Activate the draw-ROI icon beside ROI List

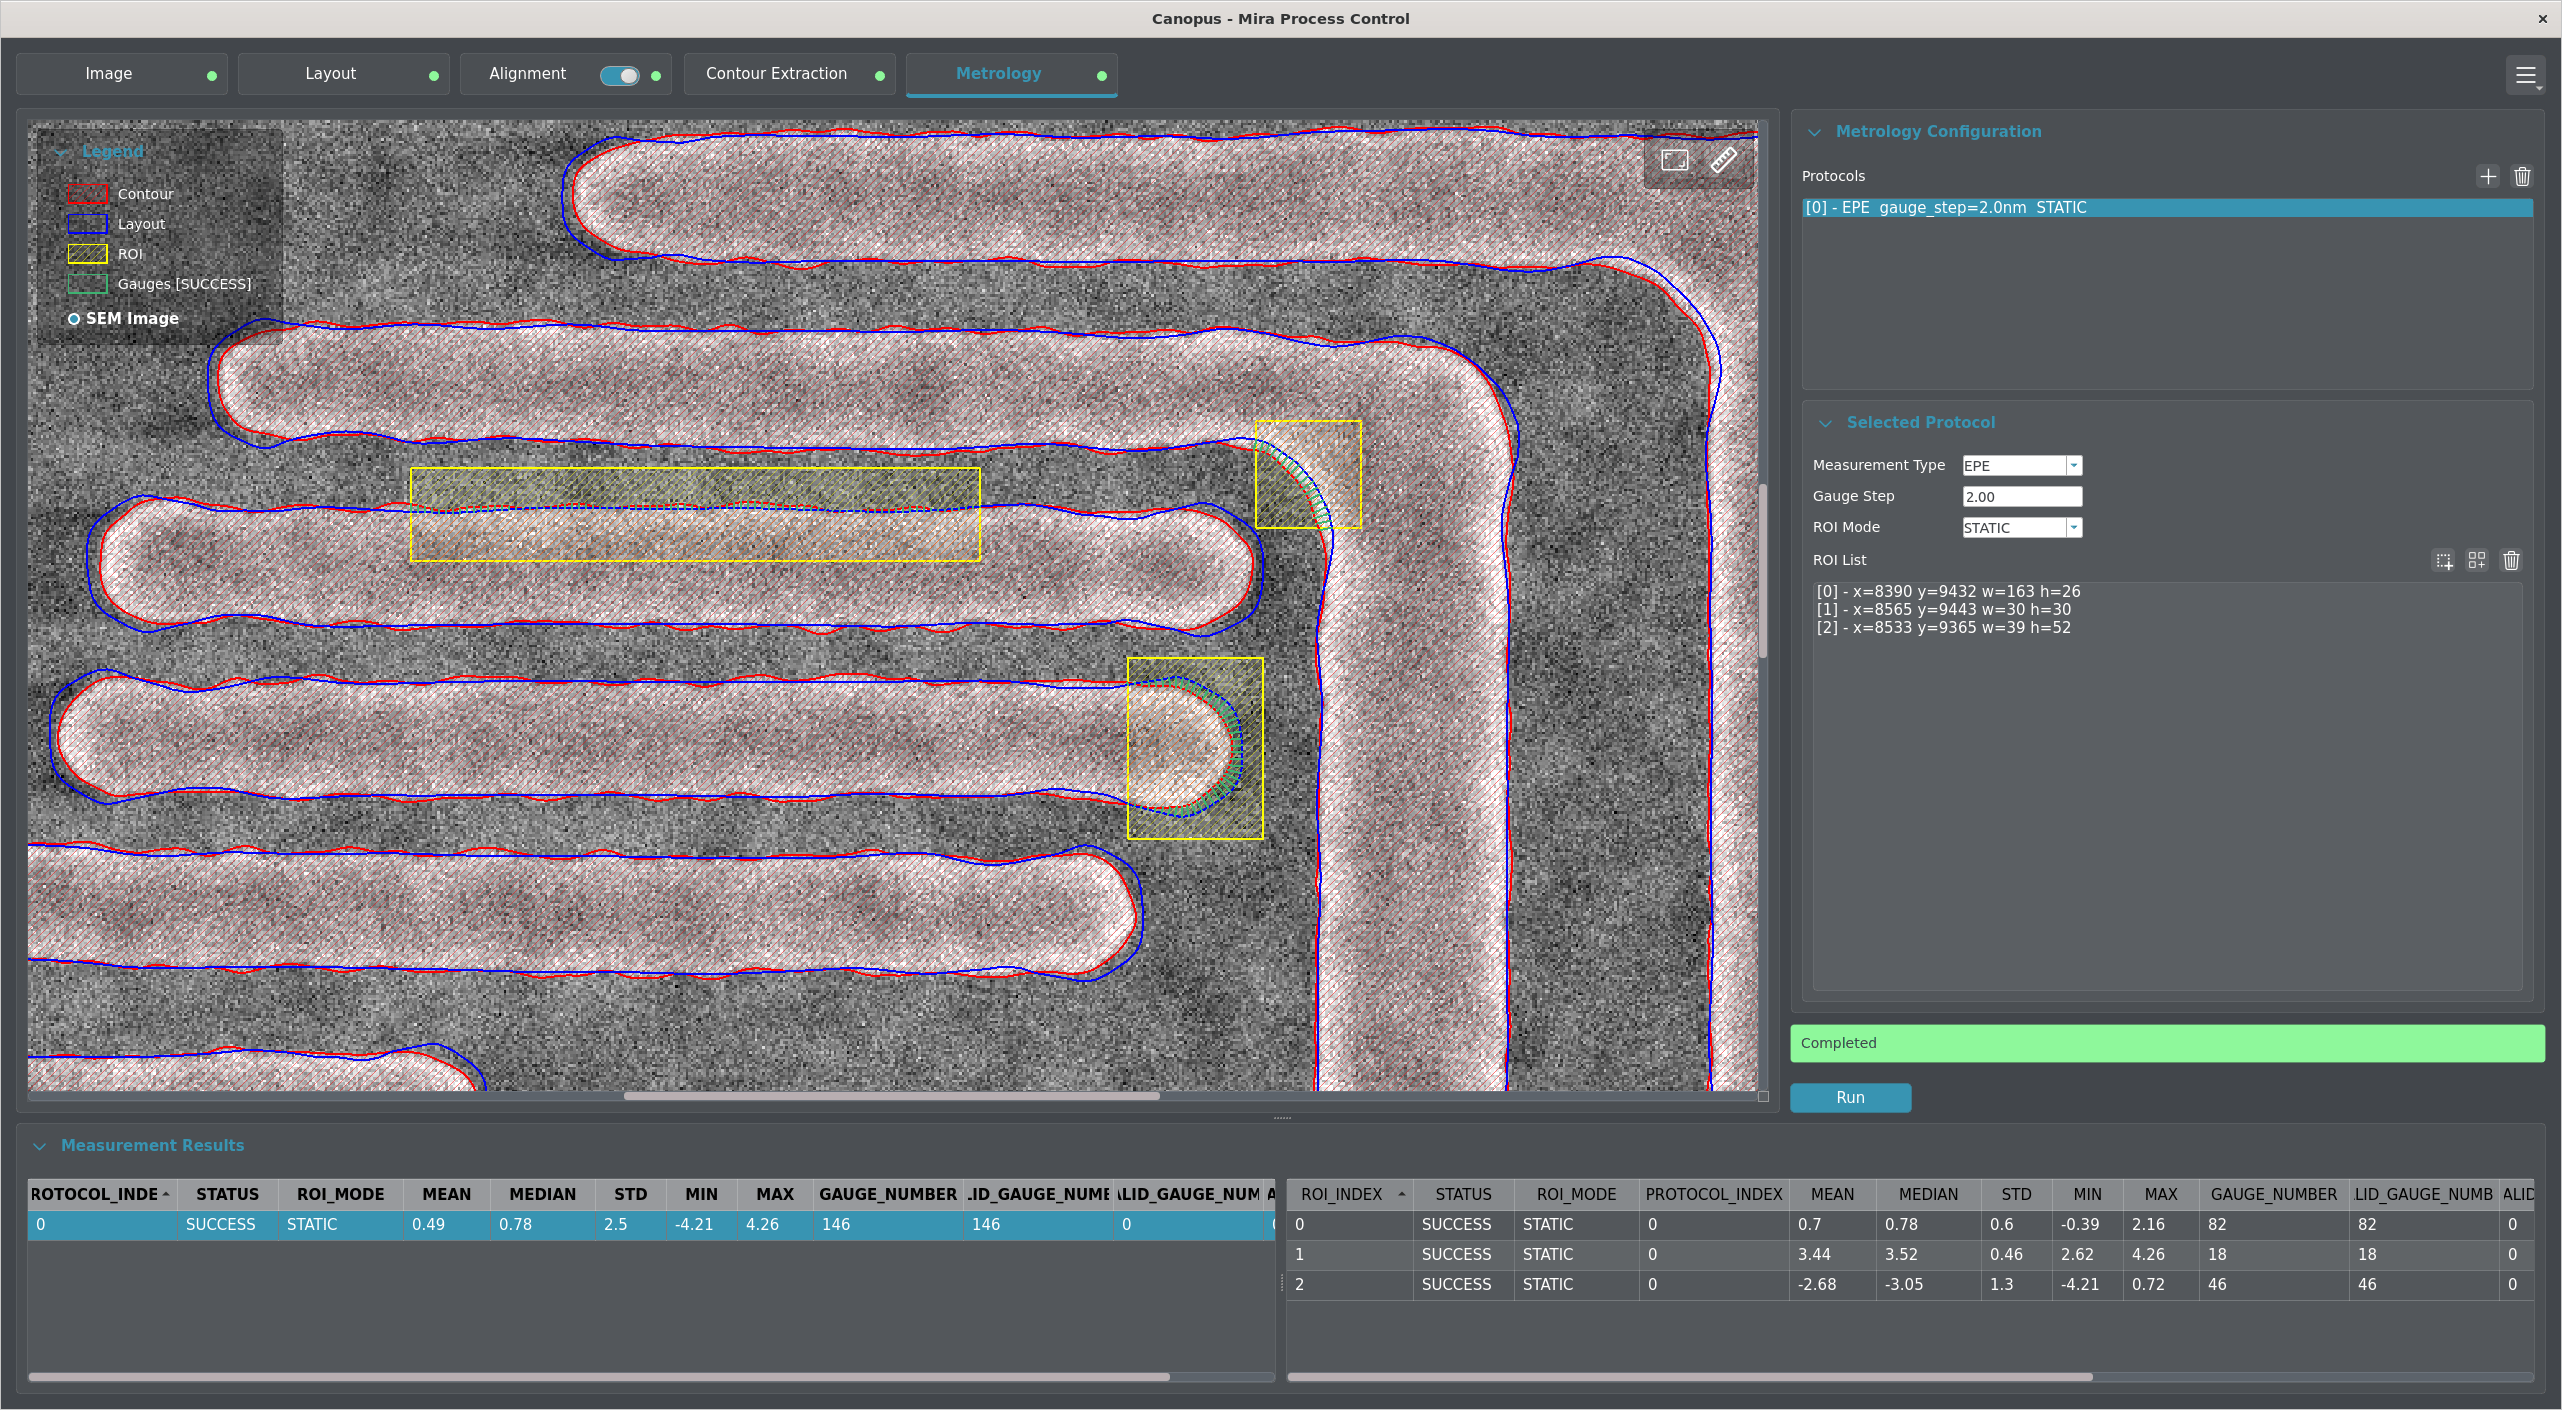coord(2443,560)
